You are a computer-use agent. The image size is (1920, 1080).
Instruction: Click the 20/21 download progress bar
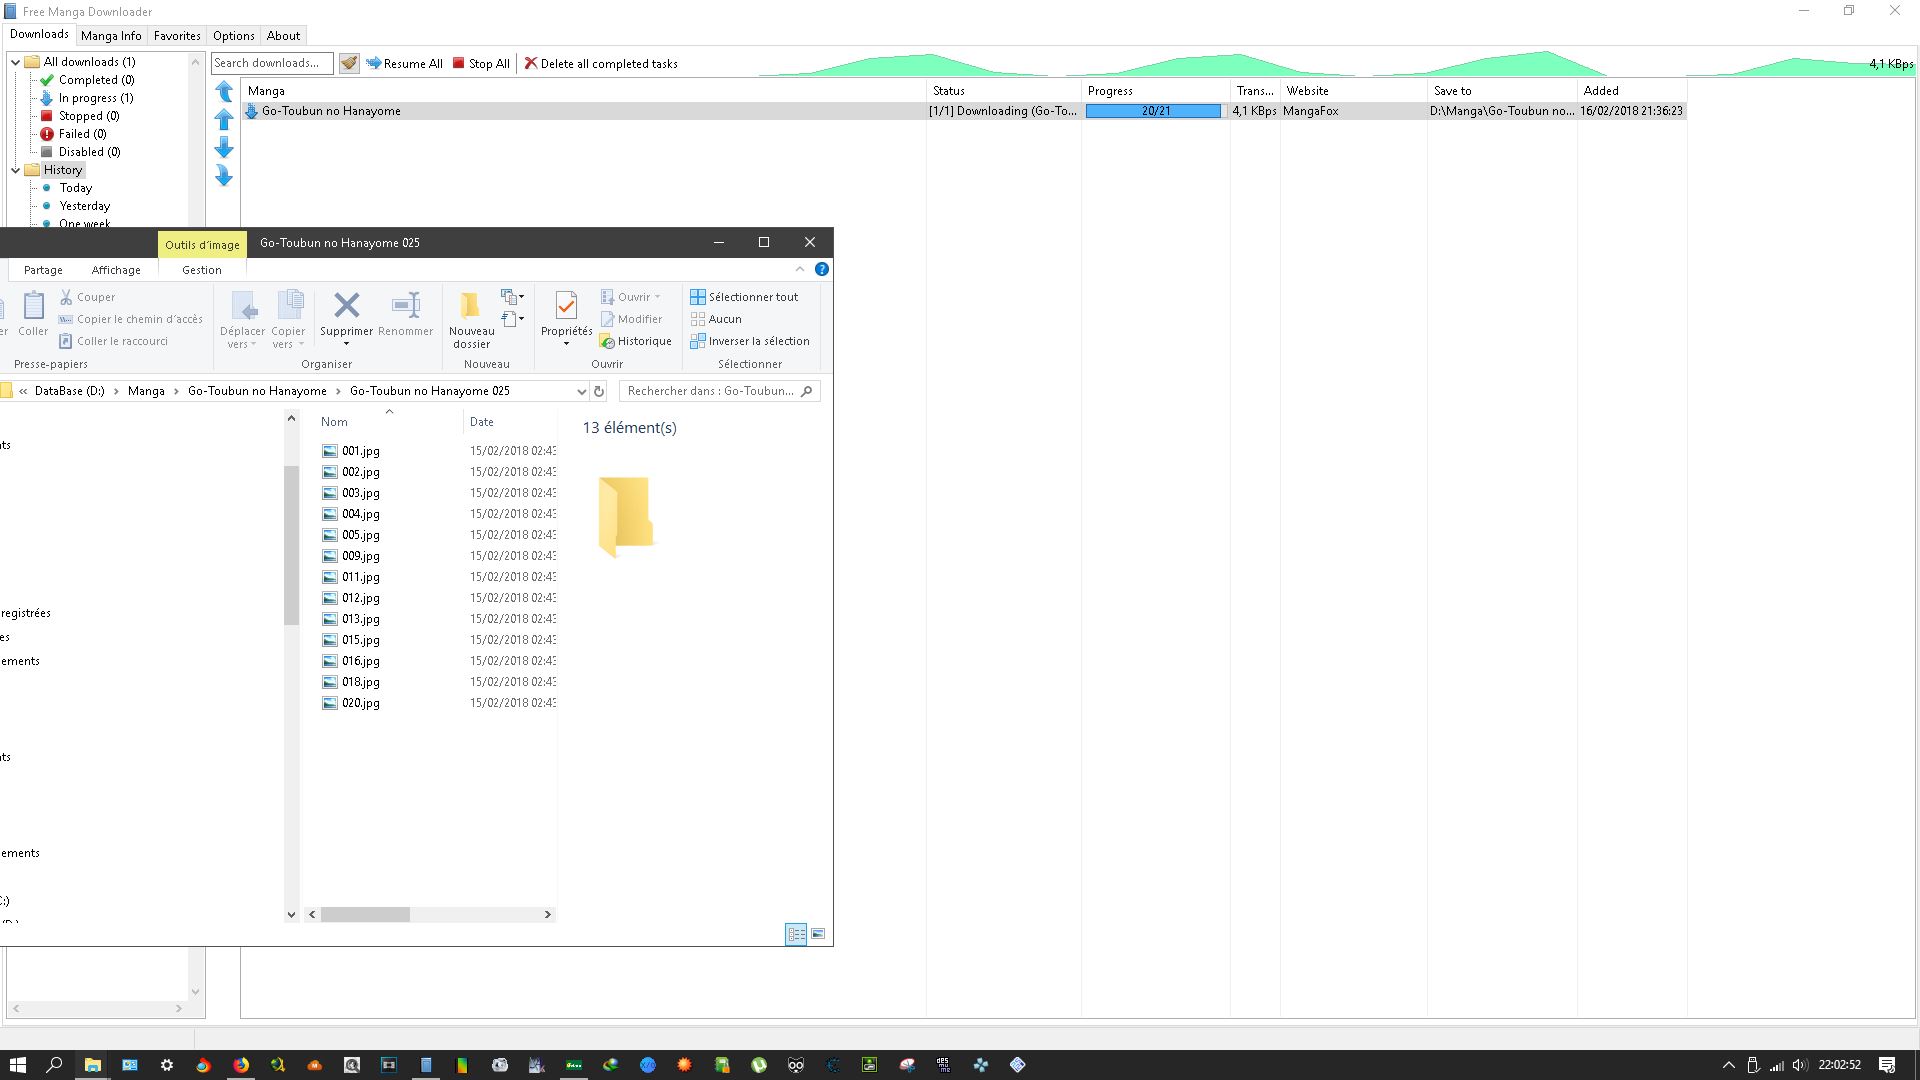point(1153,111)
